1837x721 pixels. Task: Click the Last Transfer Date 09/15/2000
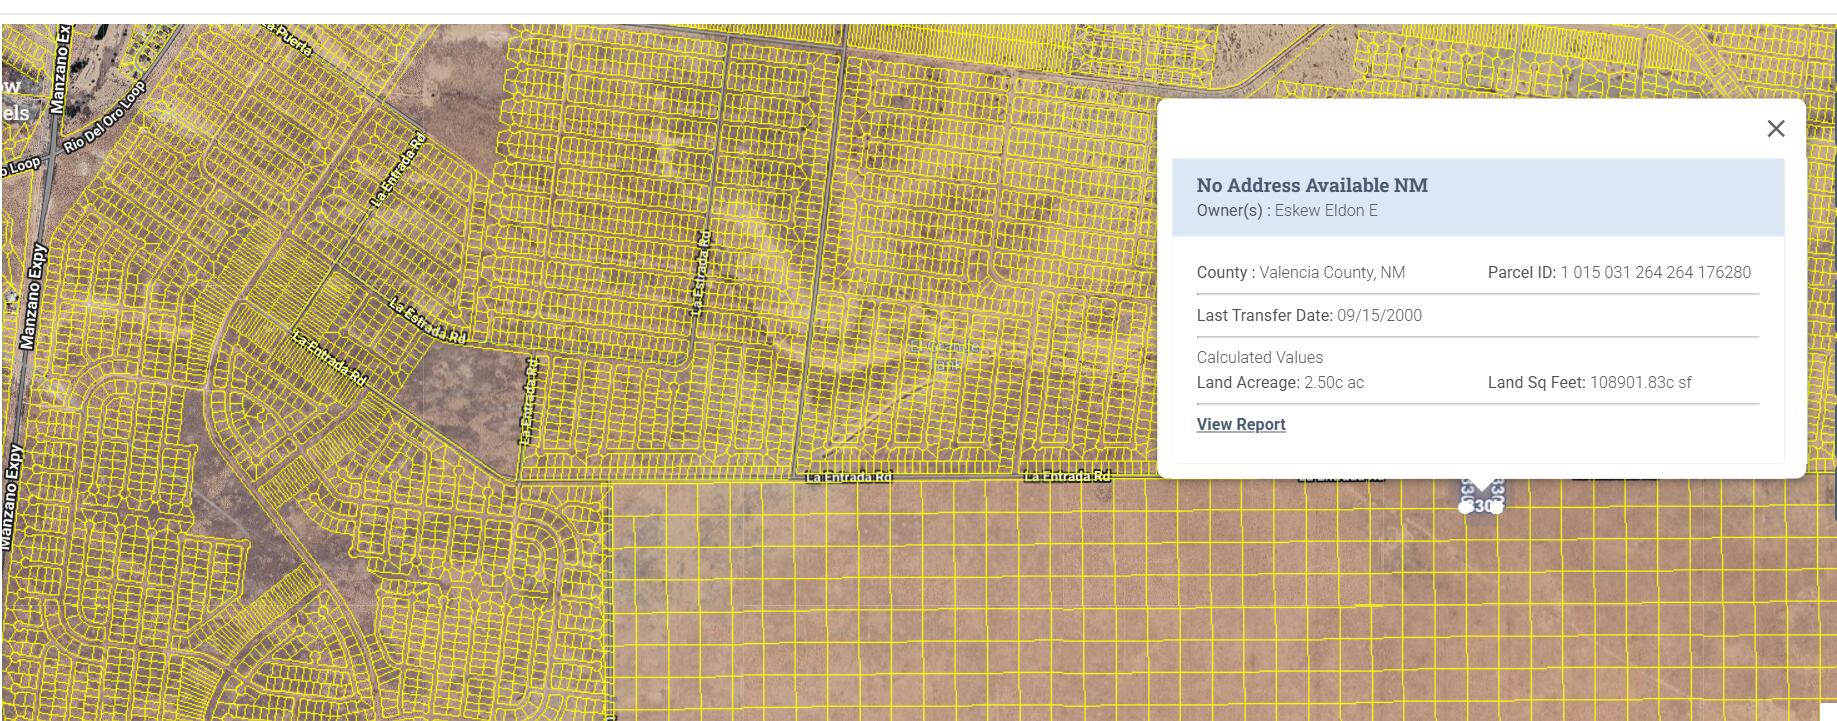pos(1378,316)
